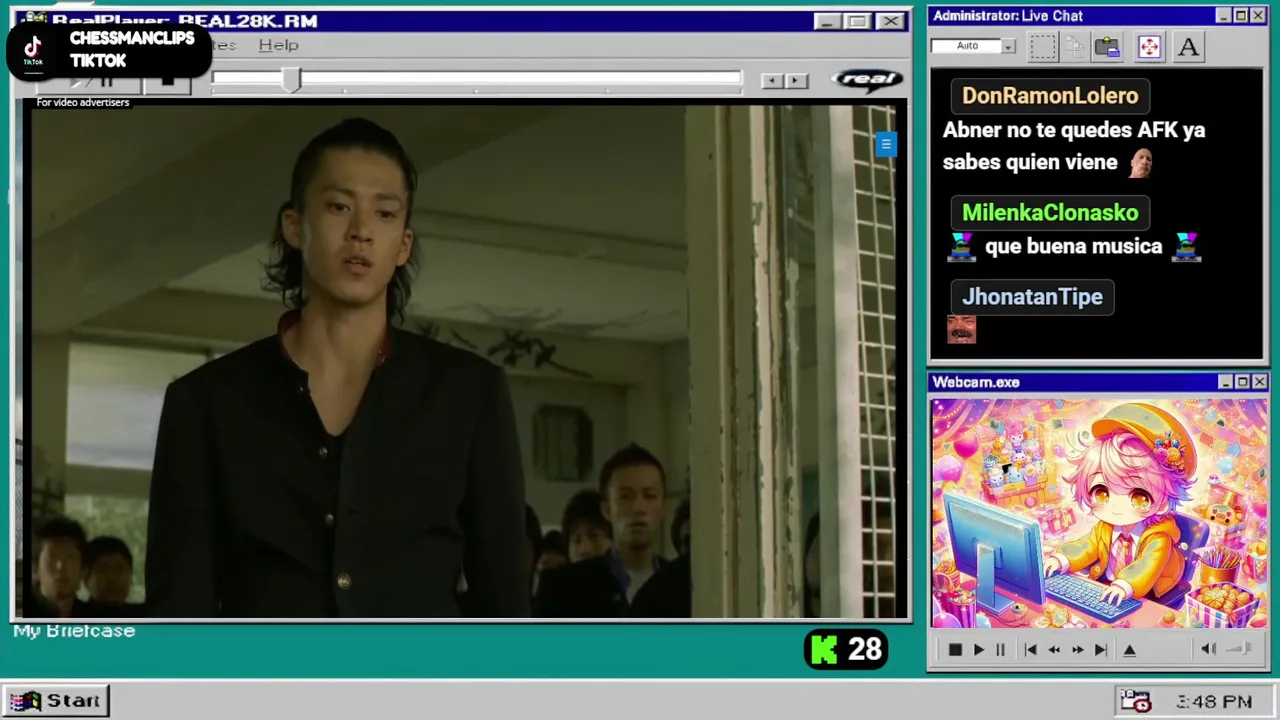
Task: Minimize the Live Chat window
Action: (x=1223, y=16)
